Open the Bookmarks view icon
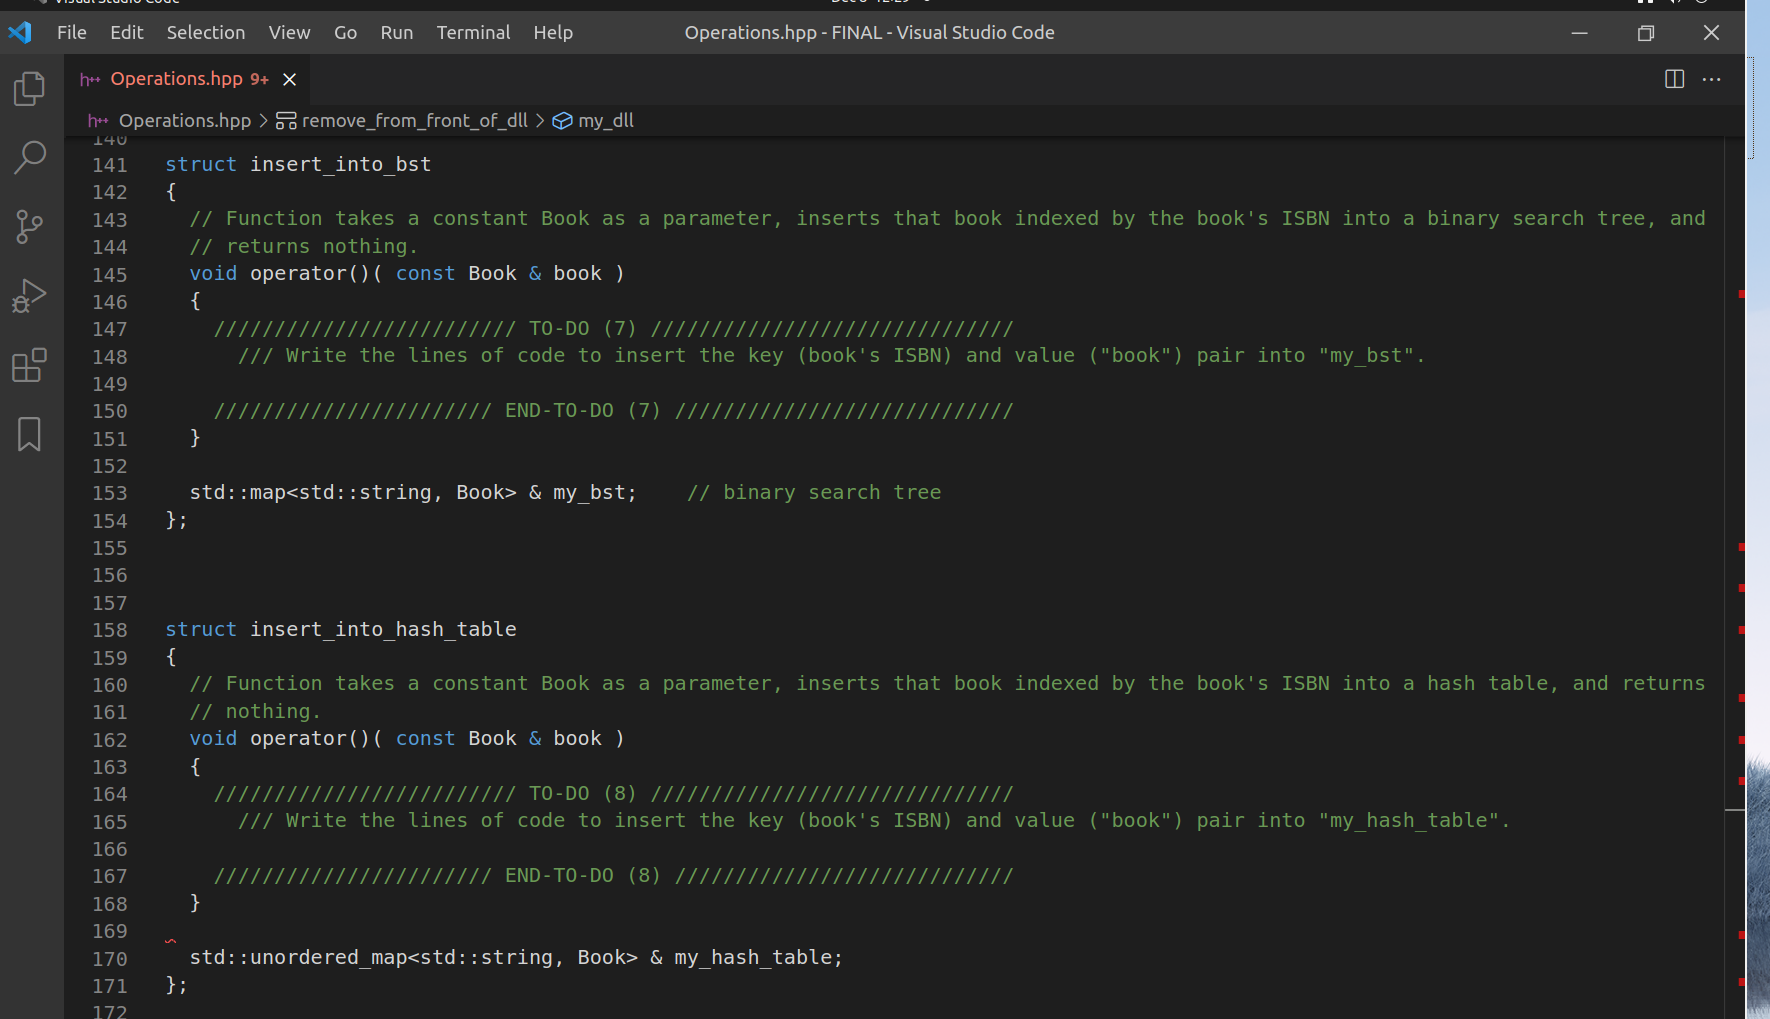The height and width of the screenshot is (1019, 1770). [30, 434]
